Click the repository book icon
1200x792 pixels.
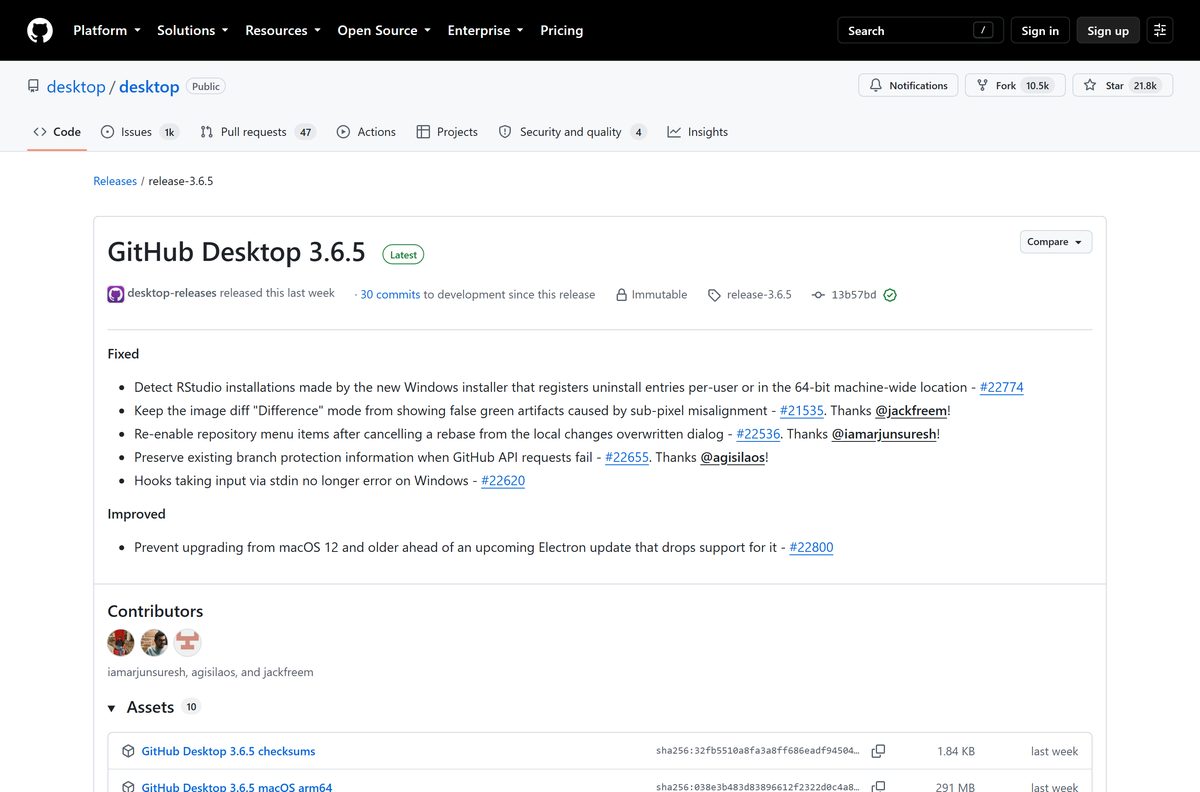[x=34, y=86]
